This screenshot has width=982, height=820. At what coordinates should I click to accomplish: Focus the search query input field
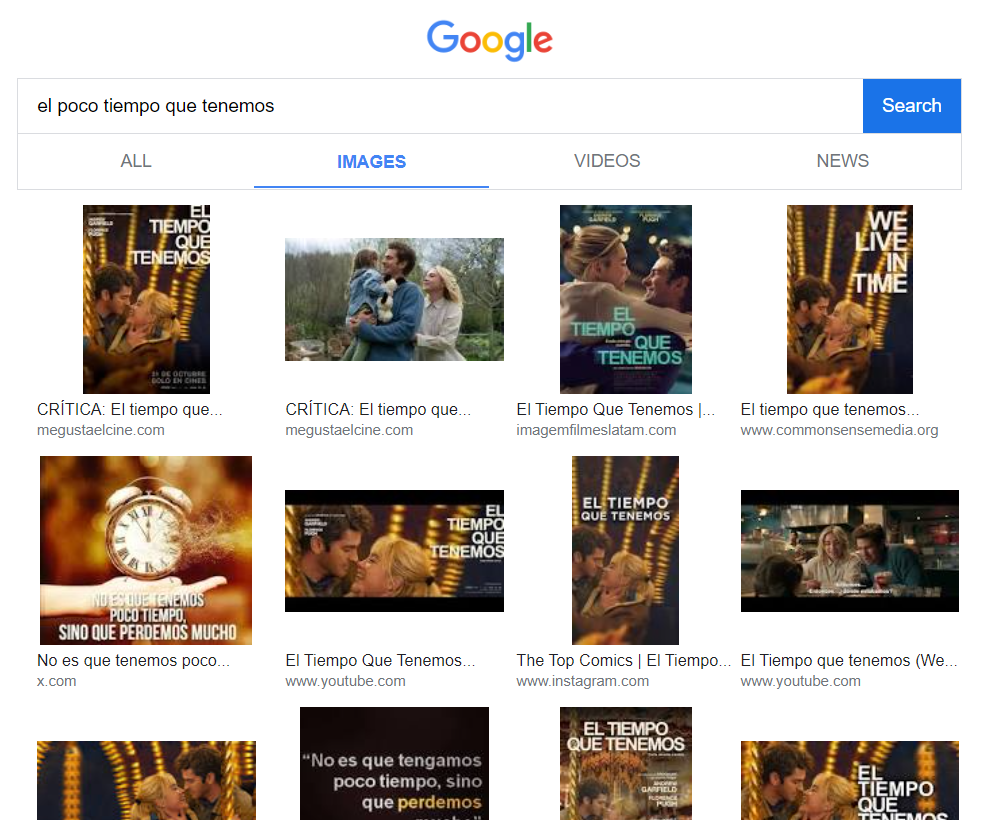click(x=440, y=106)
